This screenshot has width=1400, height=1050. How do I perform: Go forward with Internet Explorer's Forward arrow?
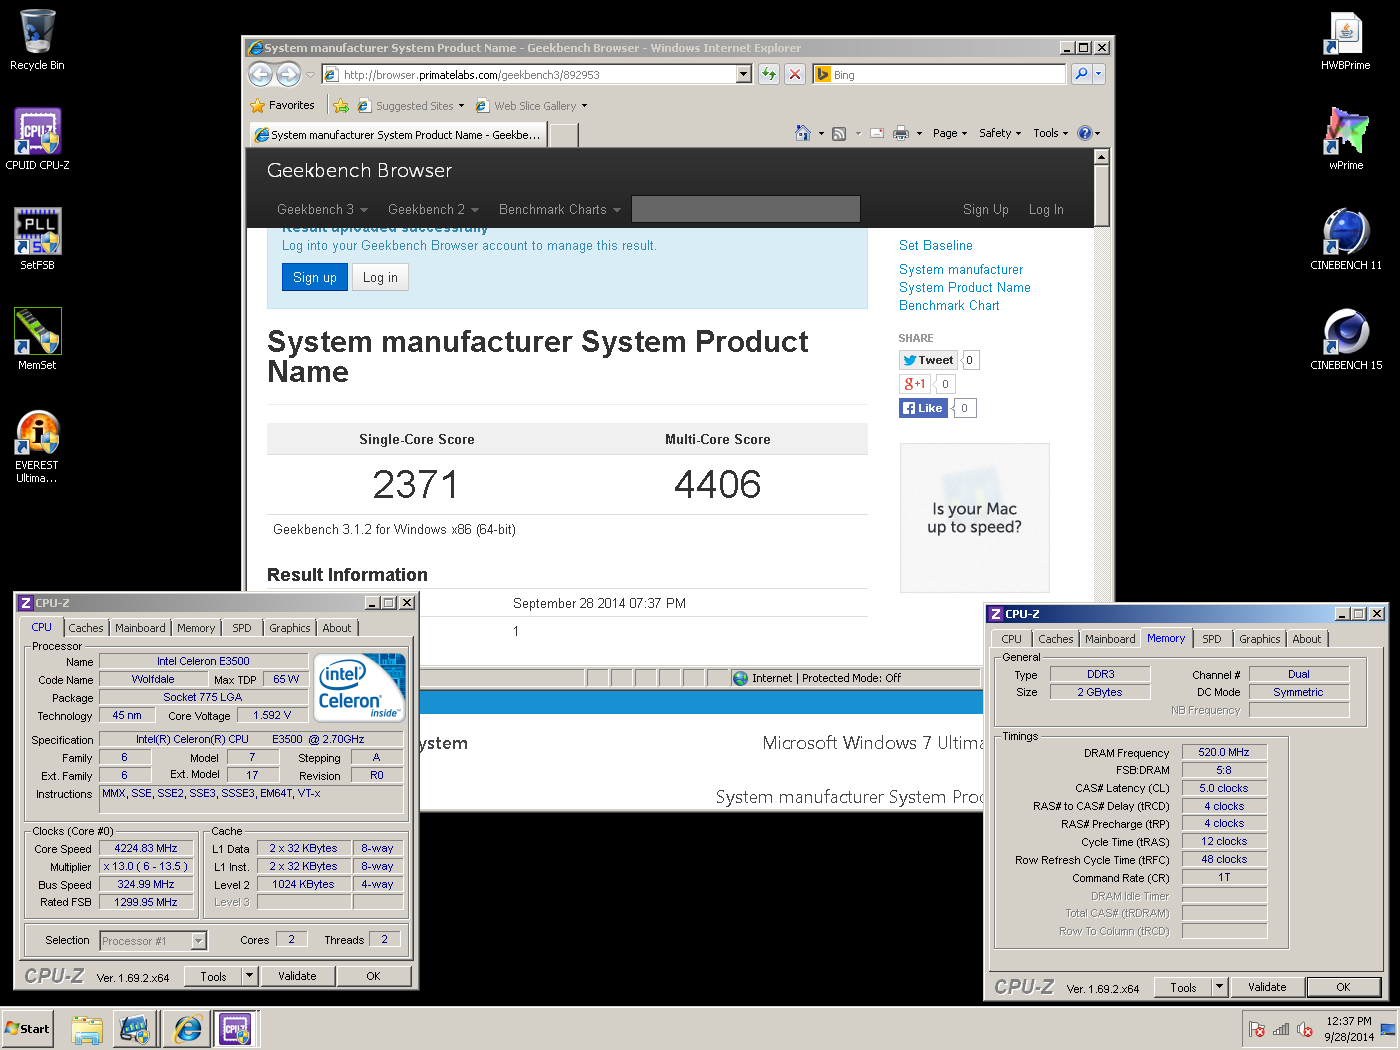(288, 74)
